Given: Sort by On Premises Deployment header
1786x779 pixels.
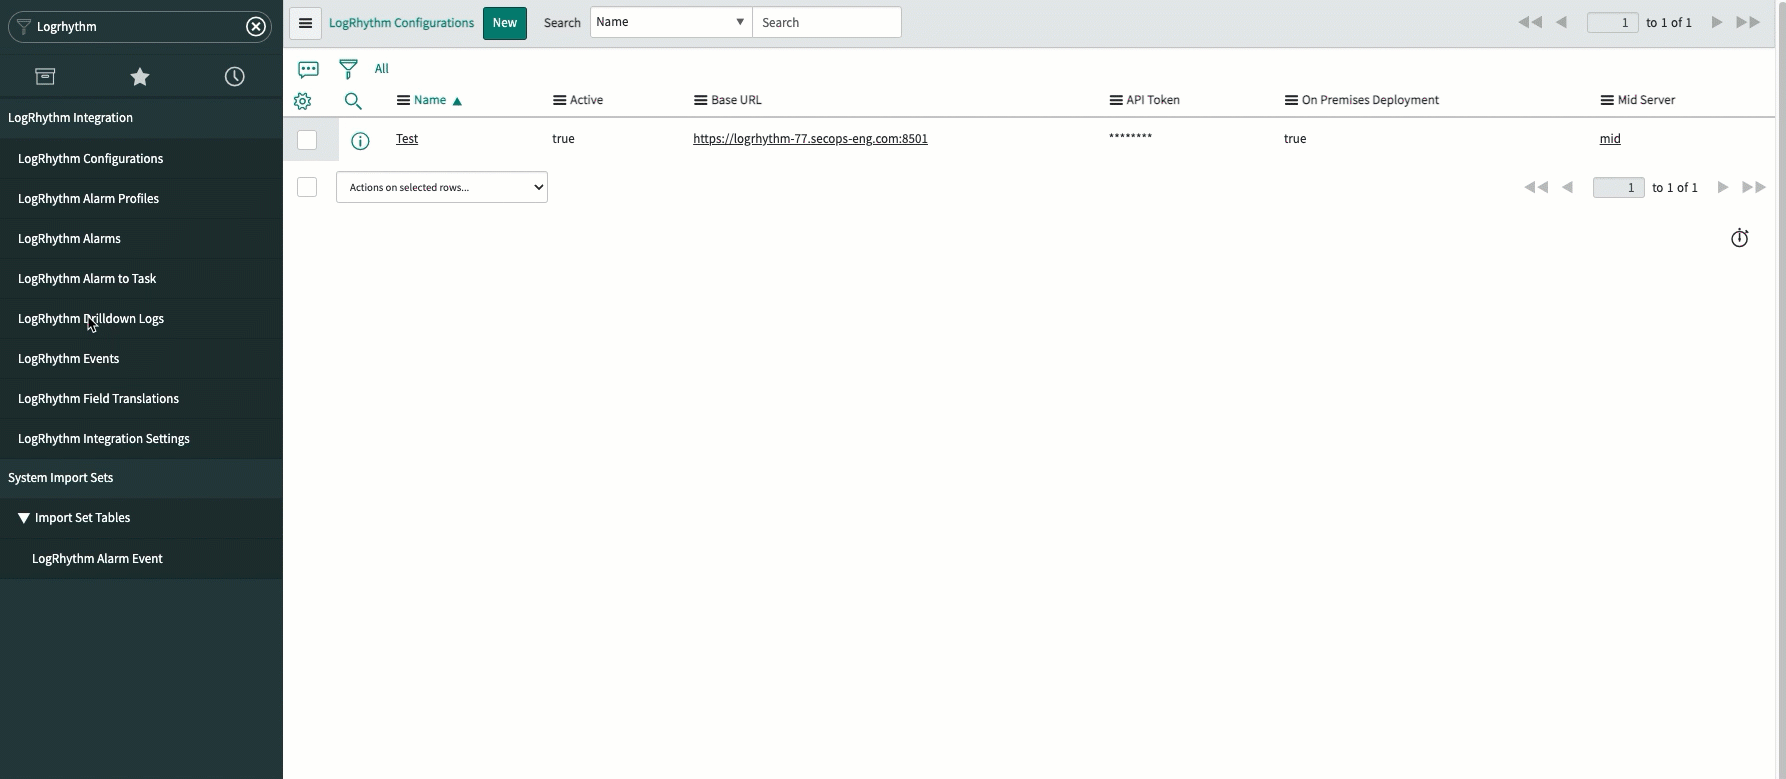Looking at the screenshot, I should [x=1370, y=100].
